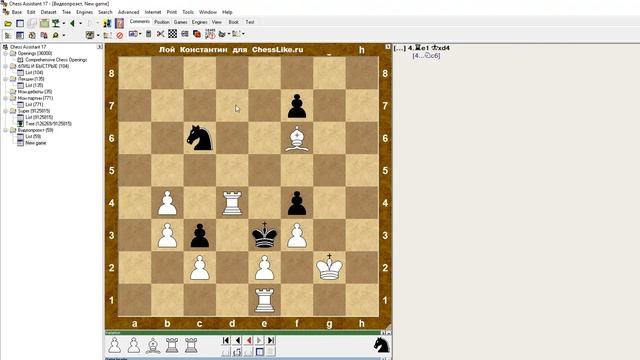The height and width of the screenshot is (360, 640).
Task: Click the black king on e3
Action: 264,236
